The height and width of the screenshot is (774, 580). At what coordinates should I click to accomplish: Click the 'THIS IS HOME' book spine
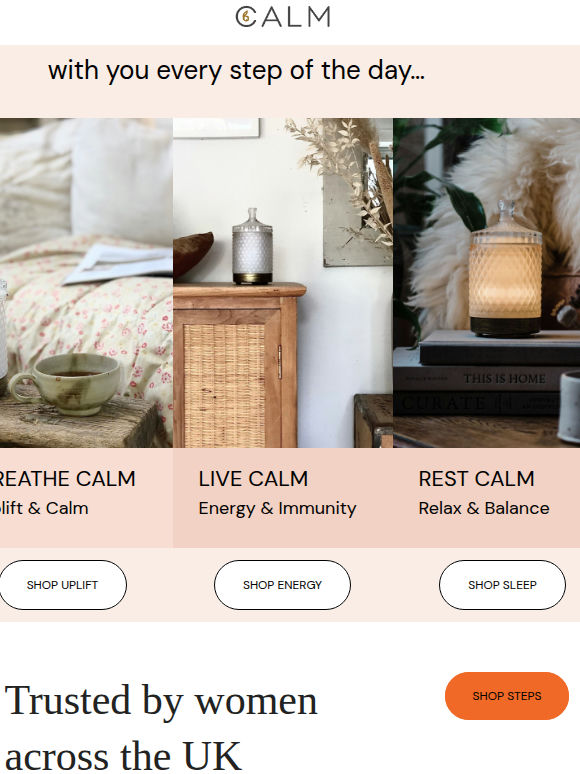(504, 379)
